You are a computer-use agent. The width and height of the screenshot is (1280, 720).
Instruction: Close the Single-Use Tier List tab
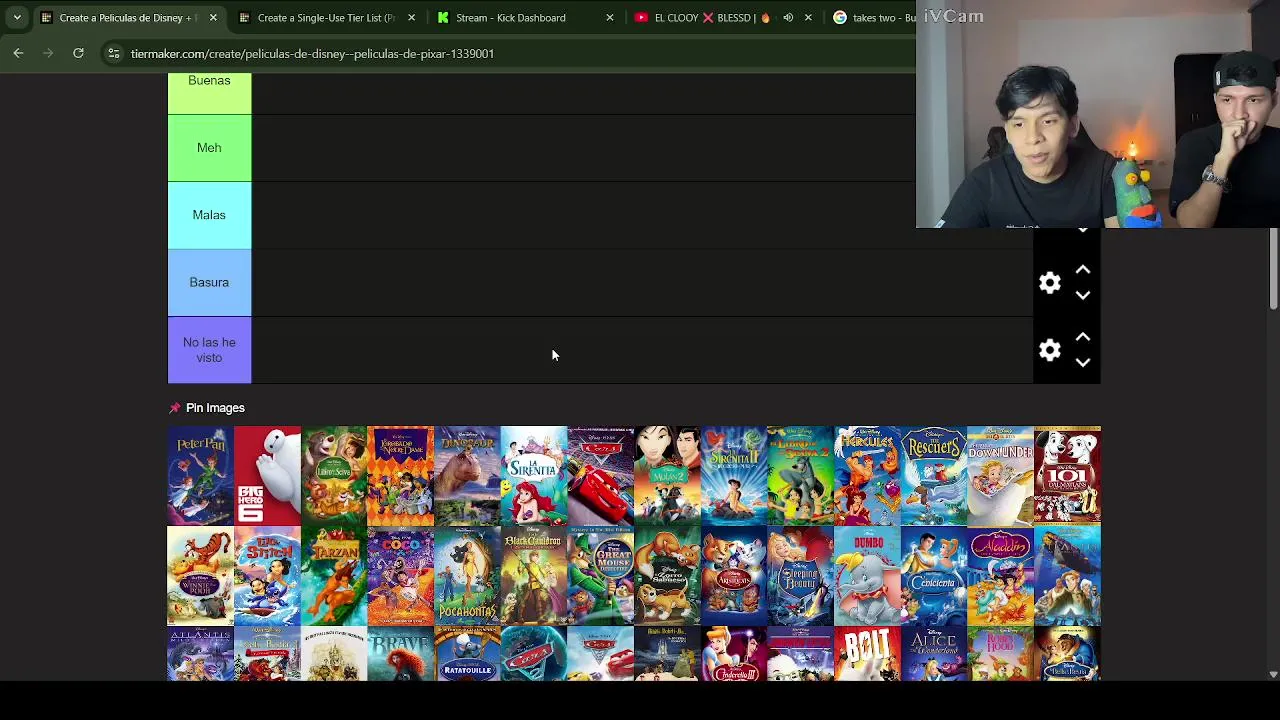pyautogui.click(x=411, y=17)
